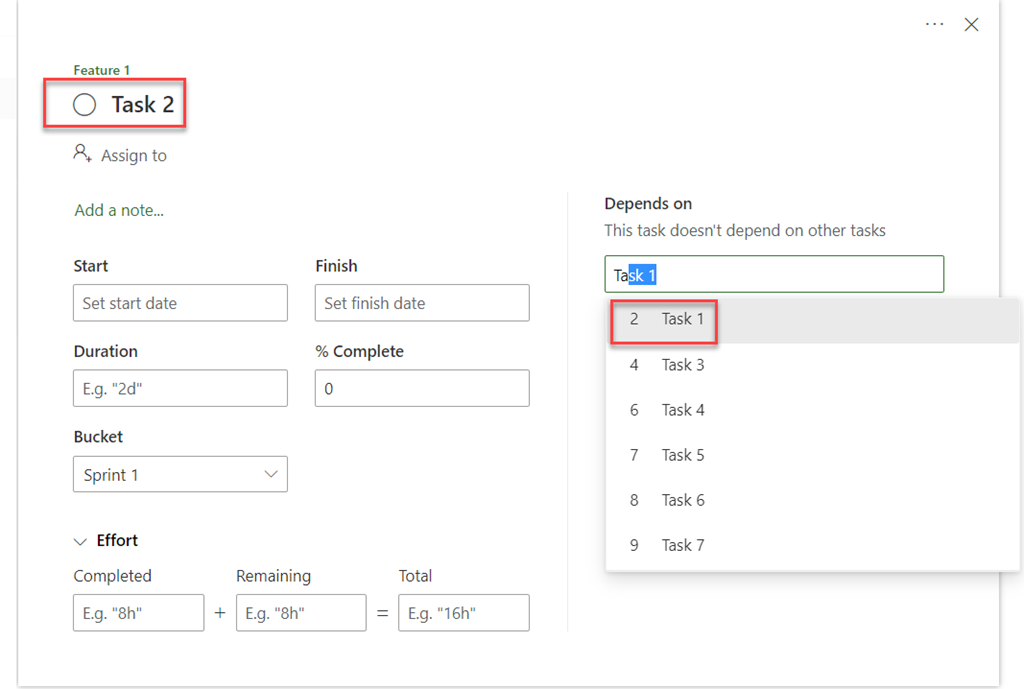Click the Total effort field

(463, 613)
